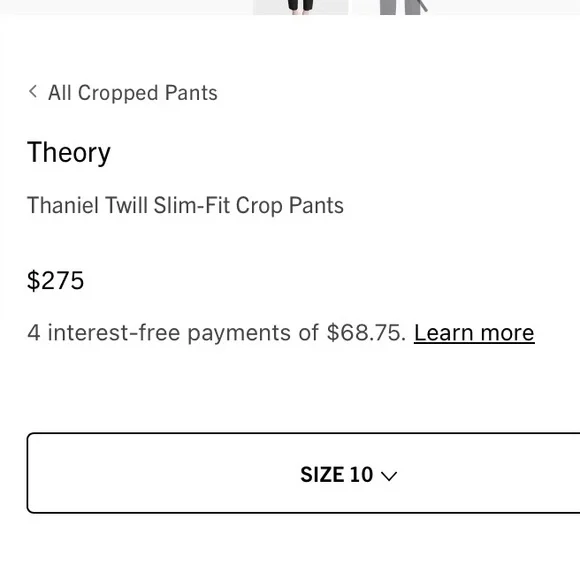Screen dimensions: 580x580
Task: View the gray pants thumbnail at top
Action: [403, 7]
